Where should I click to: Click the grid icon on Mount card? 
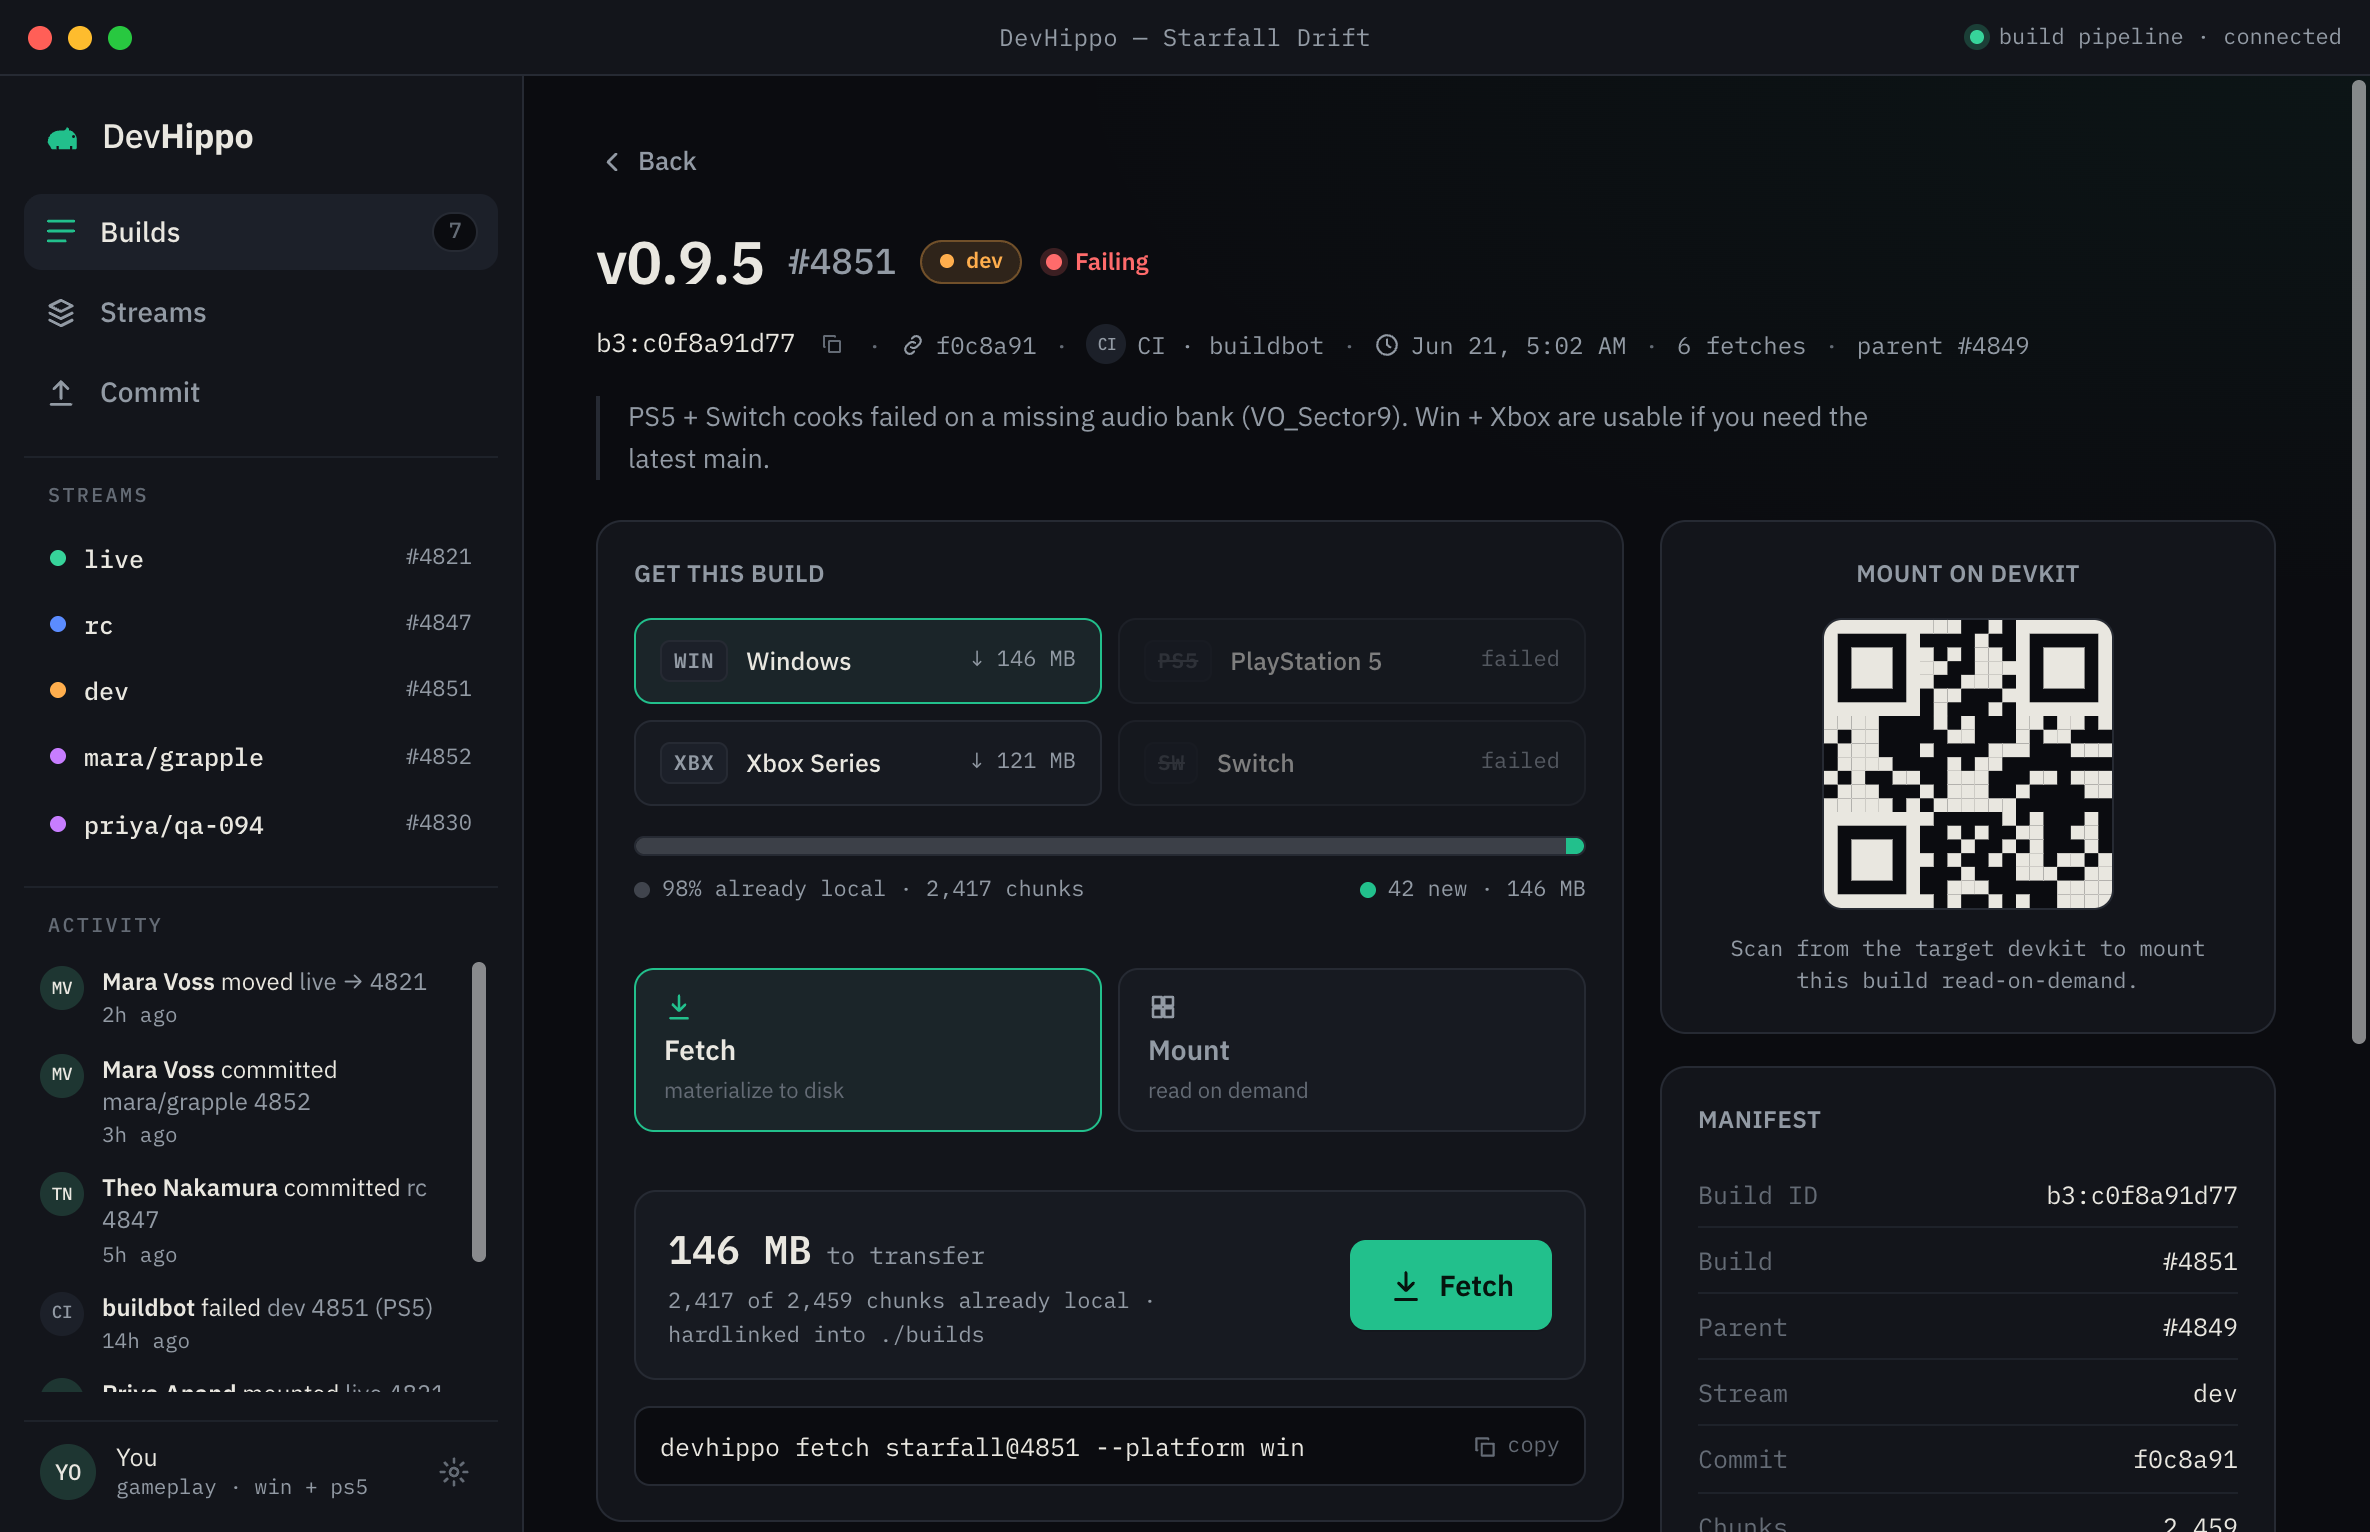[x=1162, y=1007]
